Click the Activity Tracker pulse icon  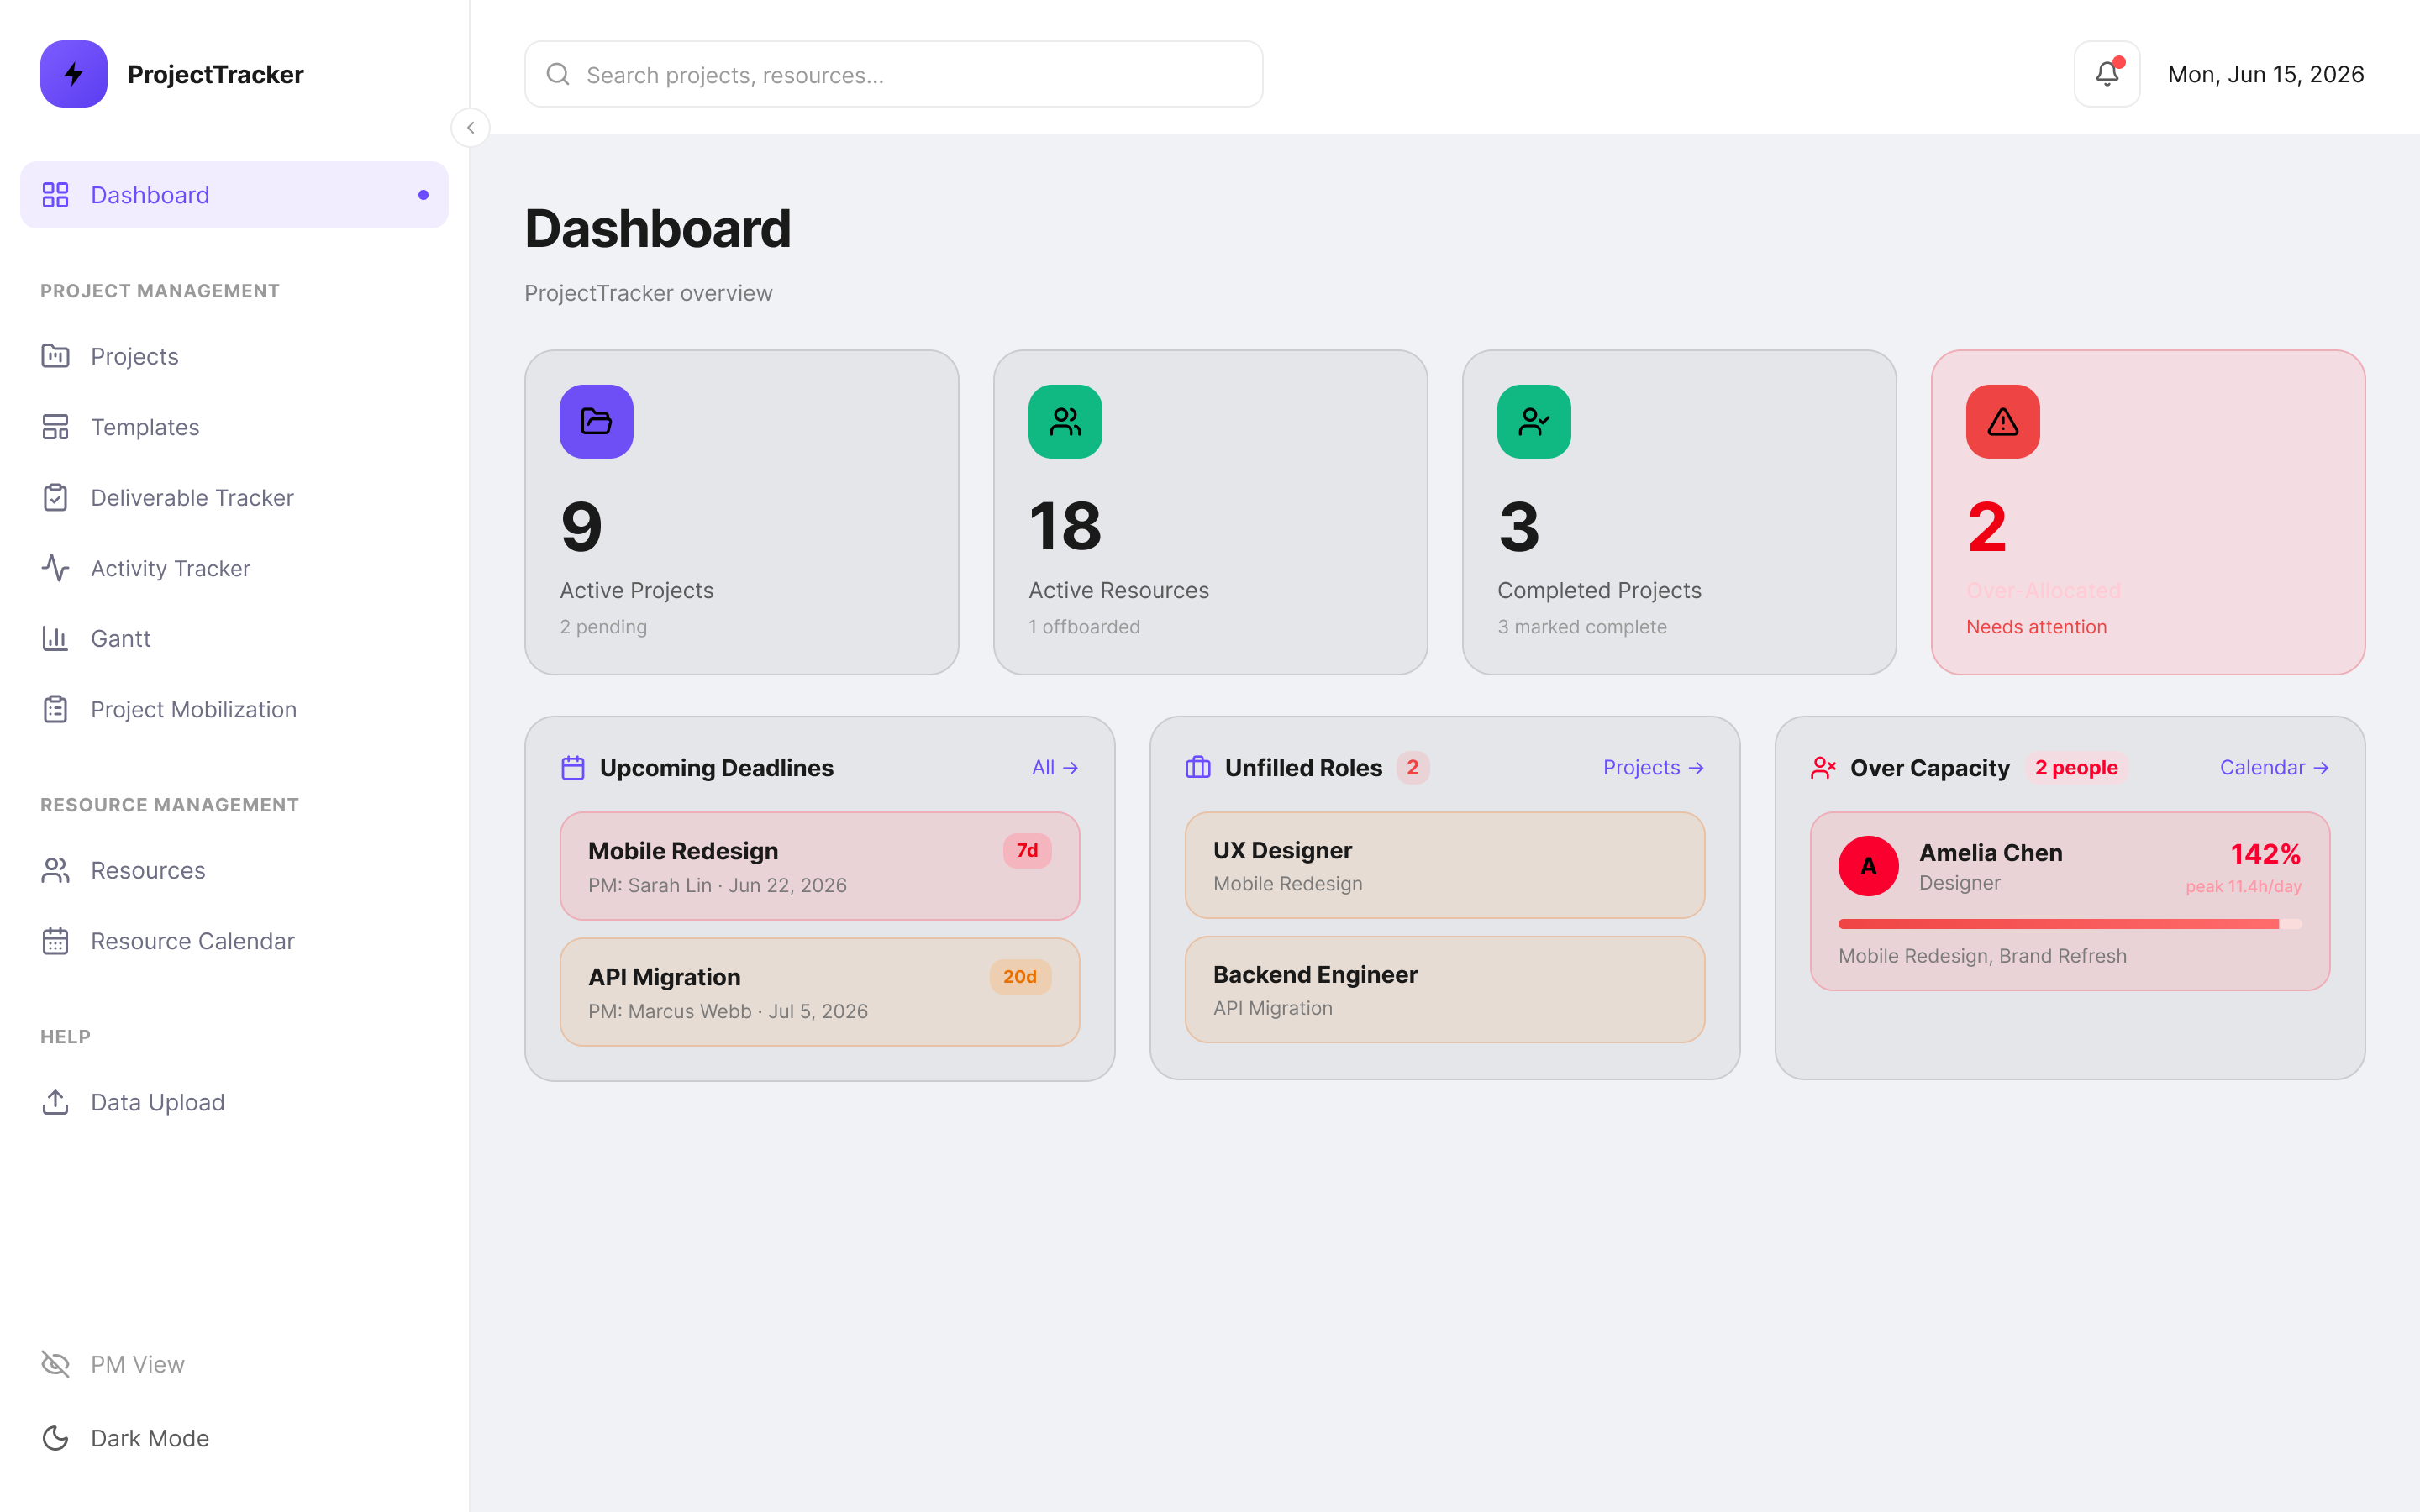[55, 568]
